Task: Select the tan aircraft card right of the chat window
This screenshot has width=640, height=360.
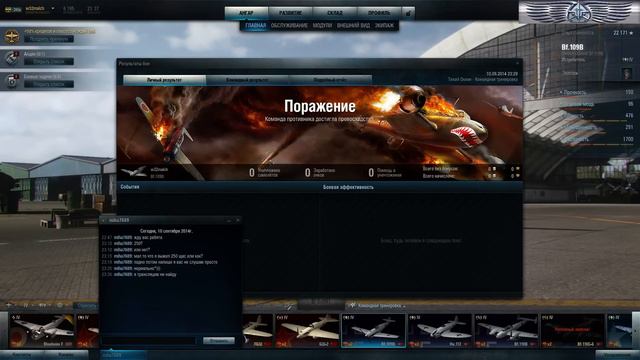Action: [x=307, y=331]
